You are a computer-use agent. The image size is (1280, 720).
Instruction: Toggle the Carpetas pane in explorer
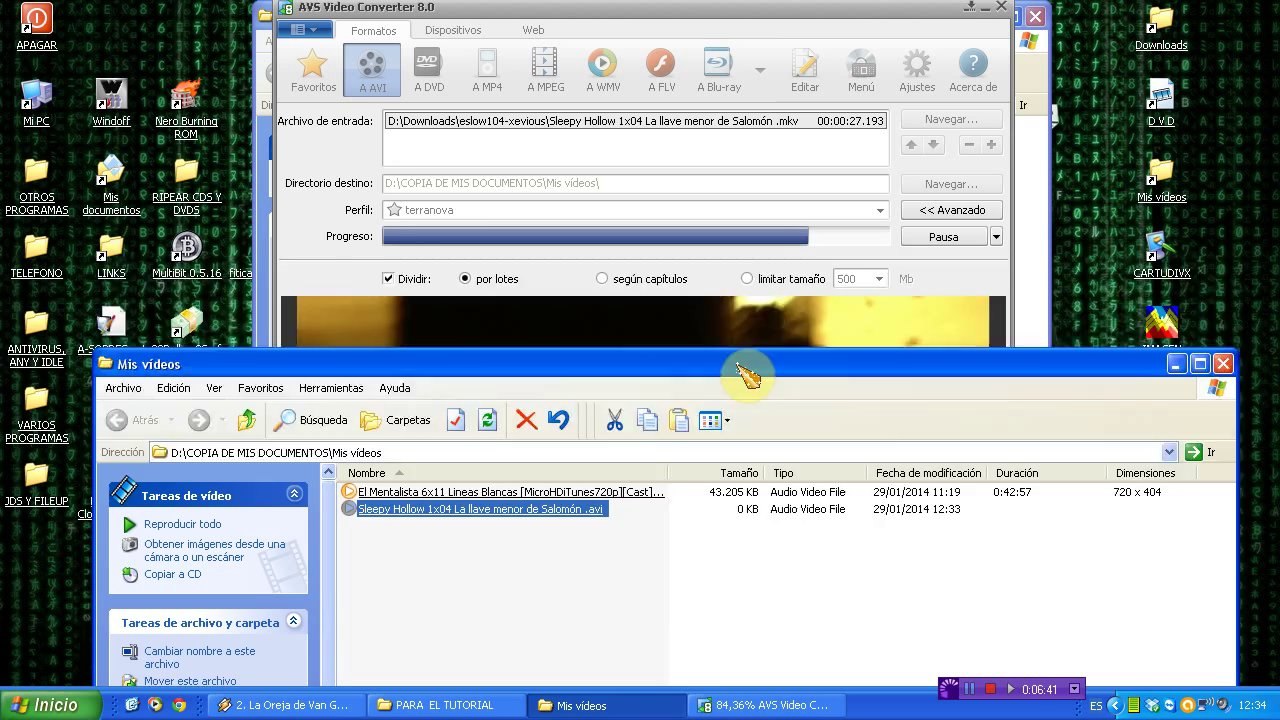(395, 420)
